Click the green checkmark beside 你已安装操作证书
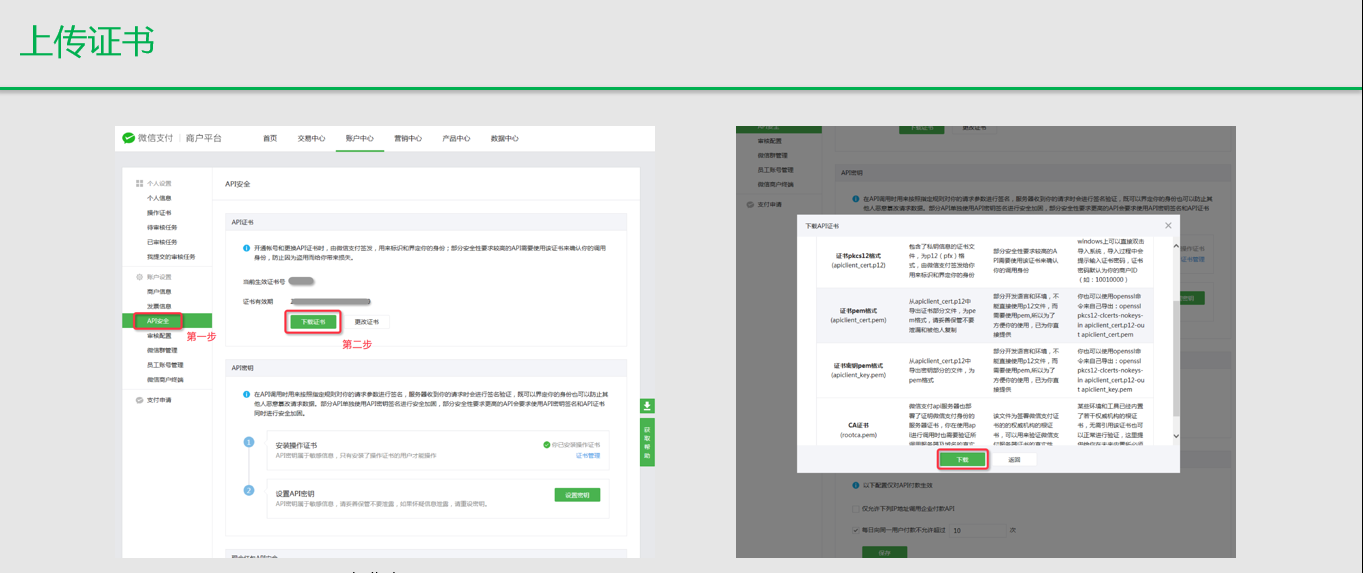The image size is (1363, 573). point(547,444)
